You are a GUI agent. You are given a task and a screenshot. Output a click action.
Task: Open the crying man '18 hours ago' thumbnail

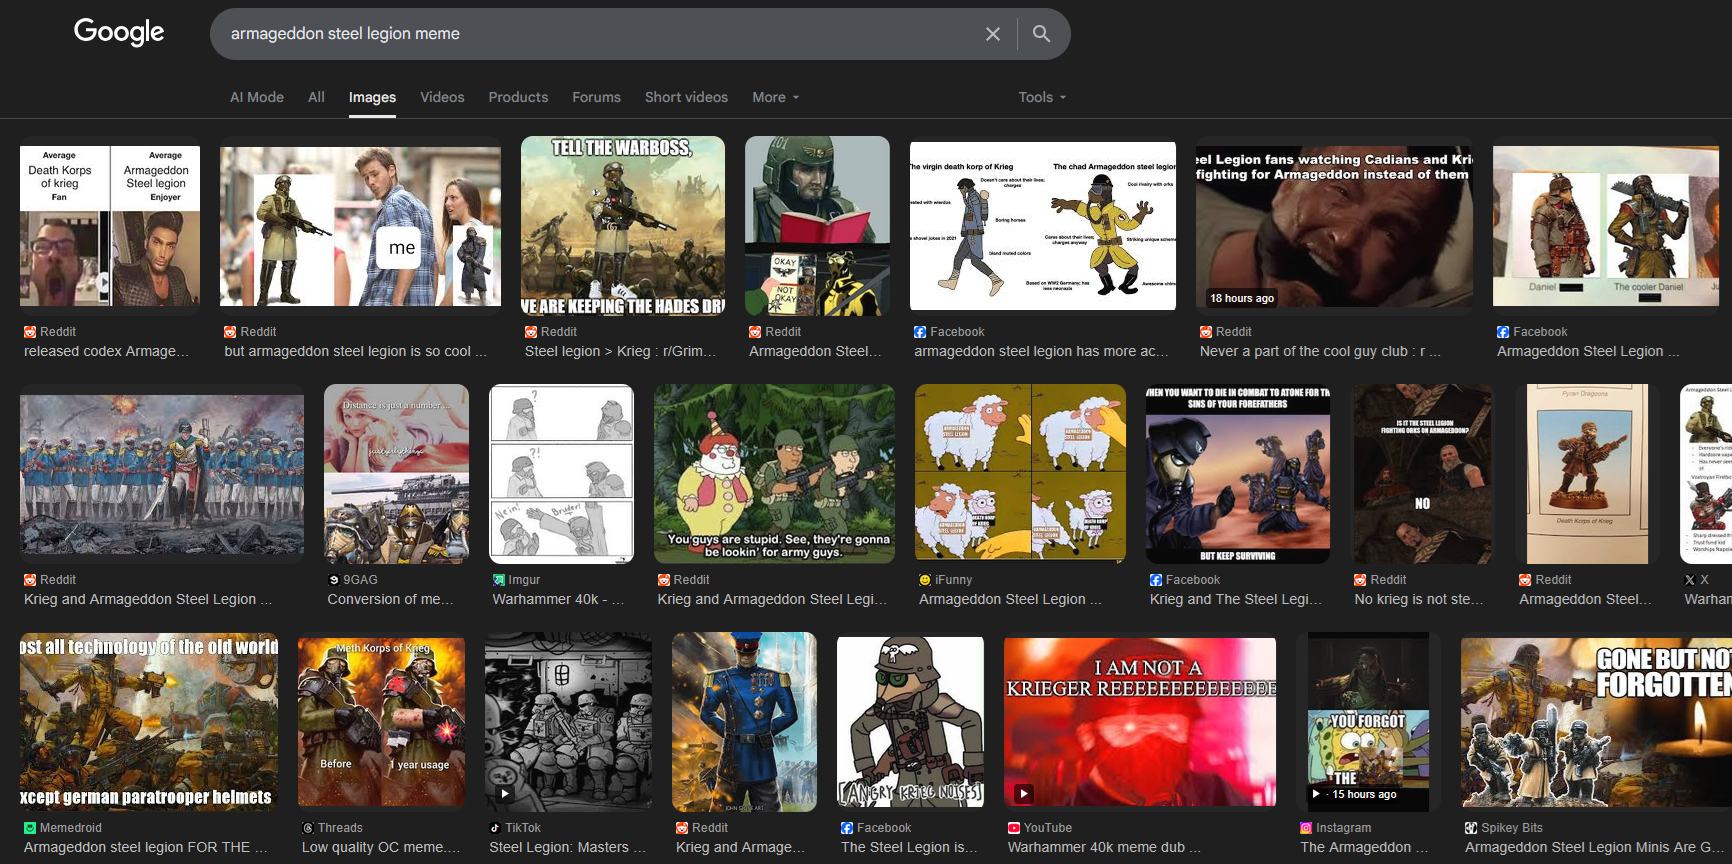pos(1334,226)
